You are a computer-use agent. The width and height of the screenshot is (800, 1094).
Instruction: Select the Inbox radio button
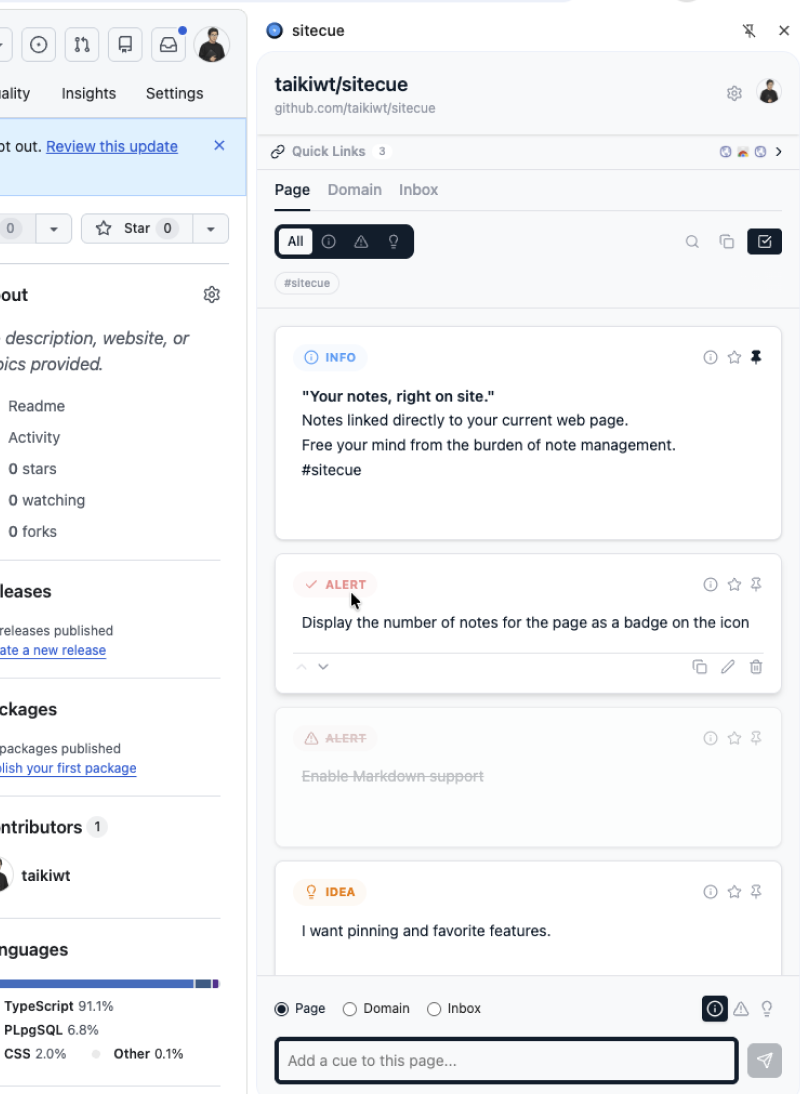tap(434, 1009)
